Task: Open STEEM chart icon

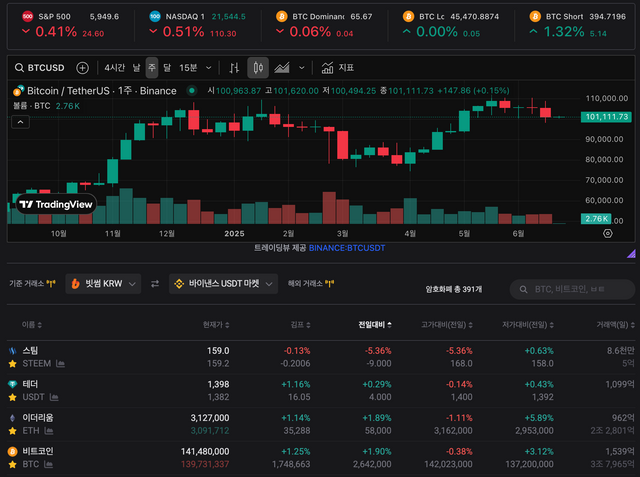Action: point(60,364)
